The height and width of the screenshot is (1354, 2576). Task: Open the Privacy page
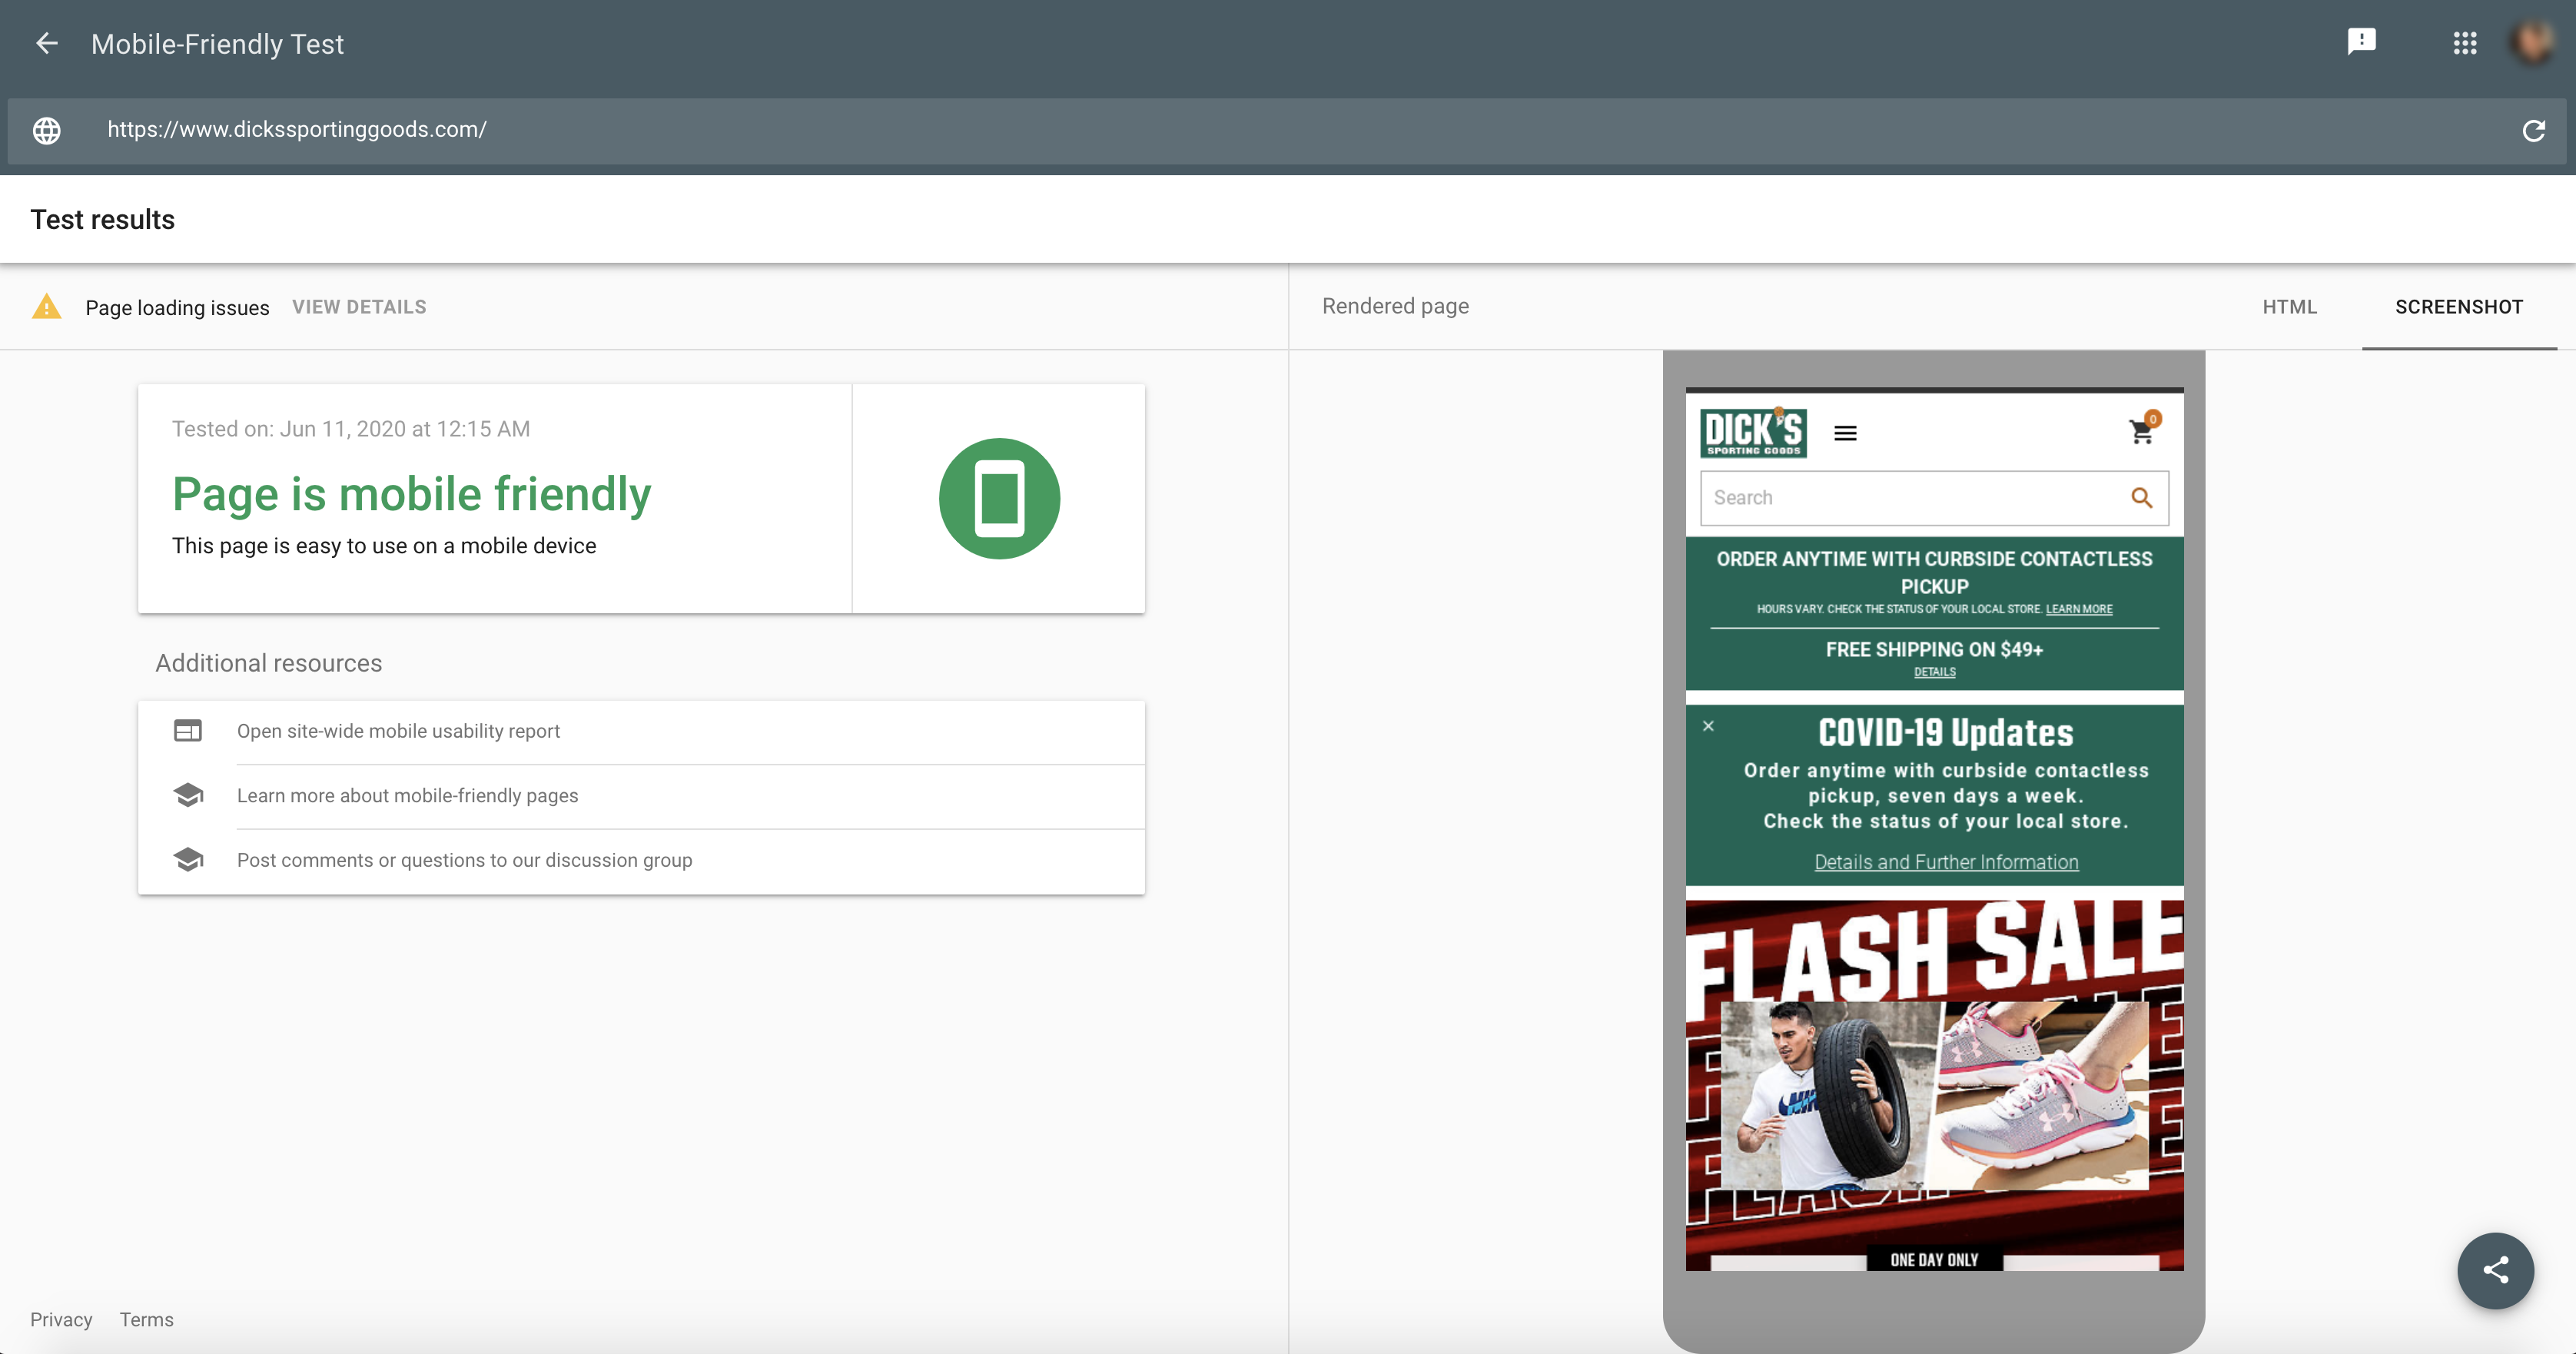[x=61, y=1319]
